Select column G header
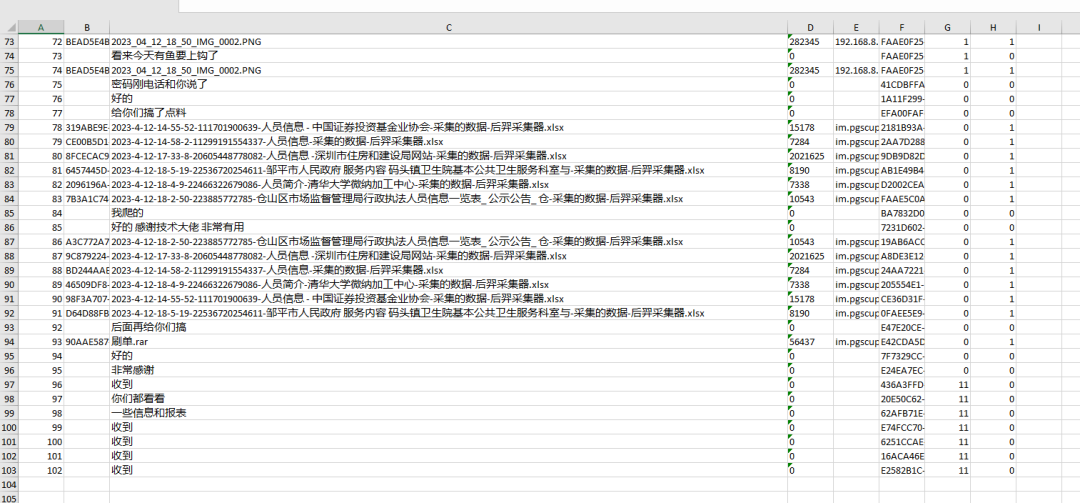This screenshot has width=1080, height=503. pos(948,28)
